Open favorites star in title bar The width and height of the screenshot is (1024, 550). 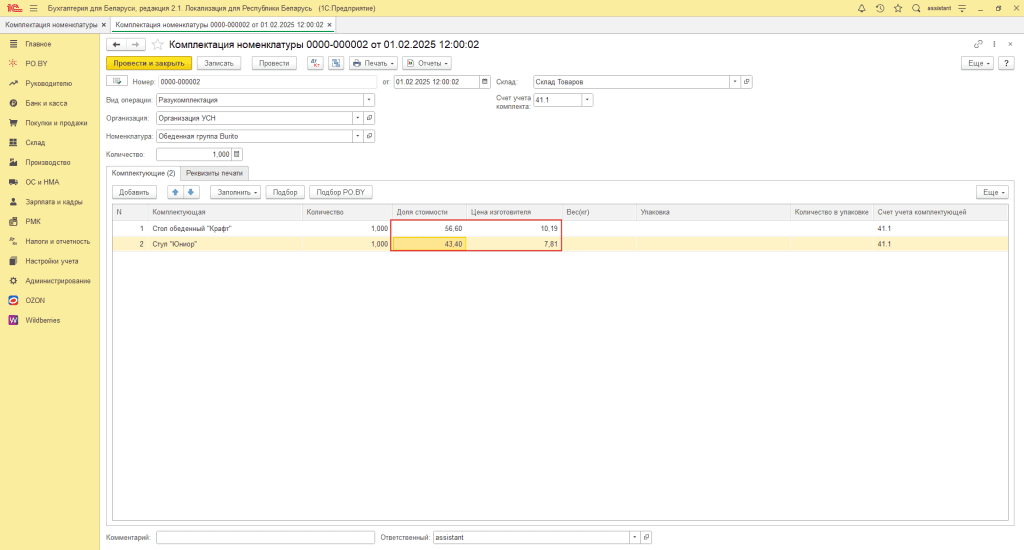pos(898,8)
